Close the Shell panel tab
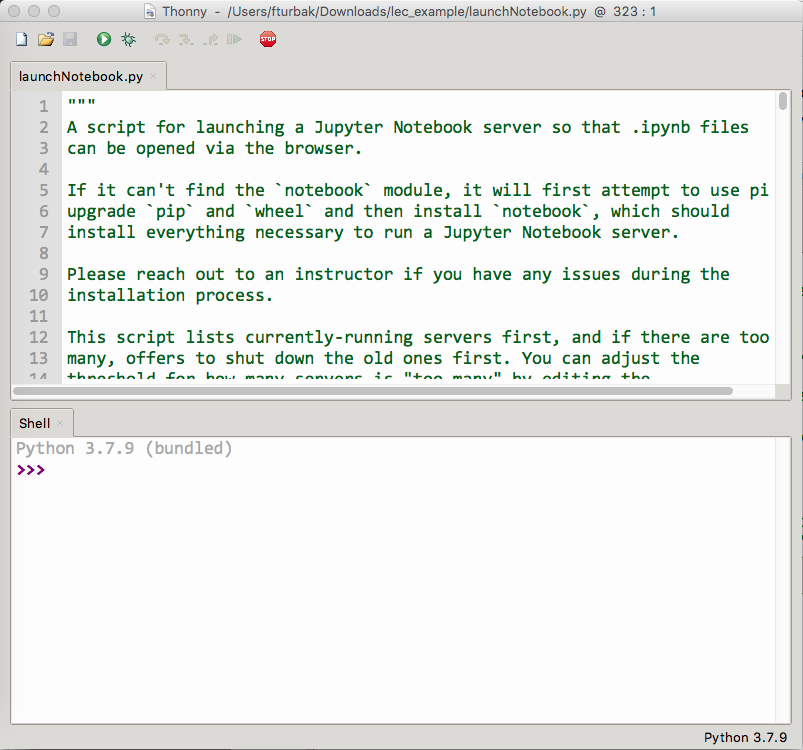Image resolution: width=803 pixels, height=750 pixels. (x=60, y=423)
